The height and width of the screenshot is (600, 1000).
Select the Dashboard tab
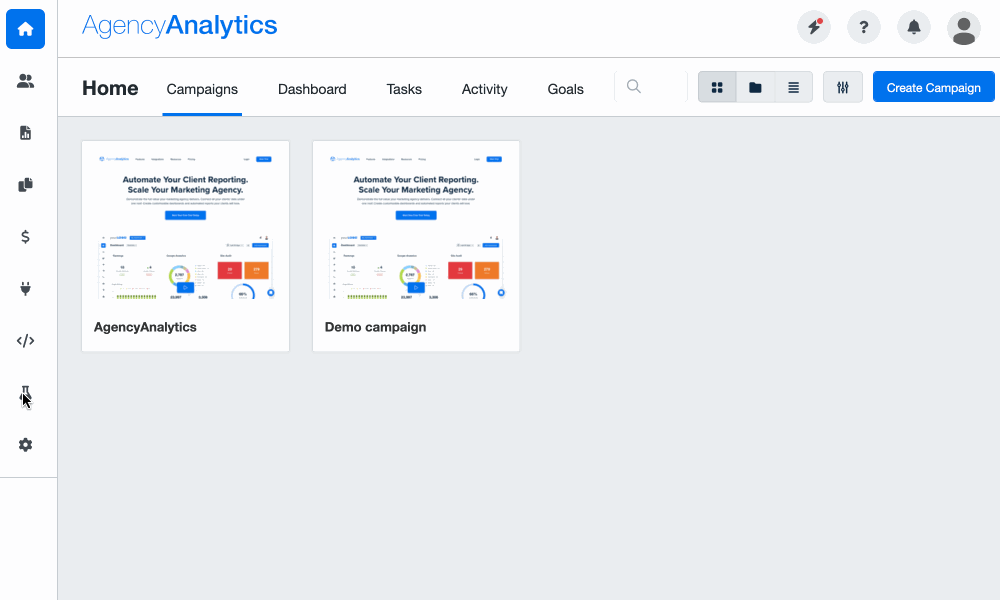[x=312, y=89]
